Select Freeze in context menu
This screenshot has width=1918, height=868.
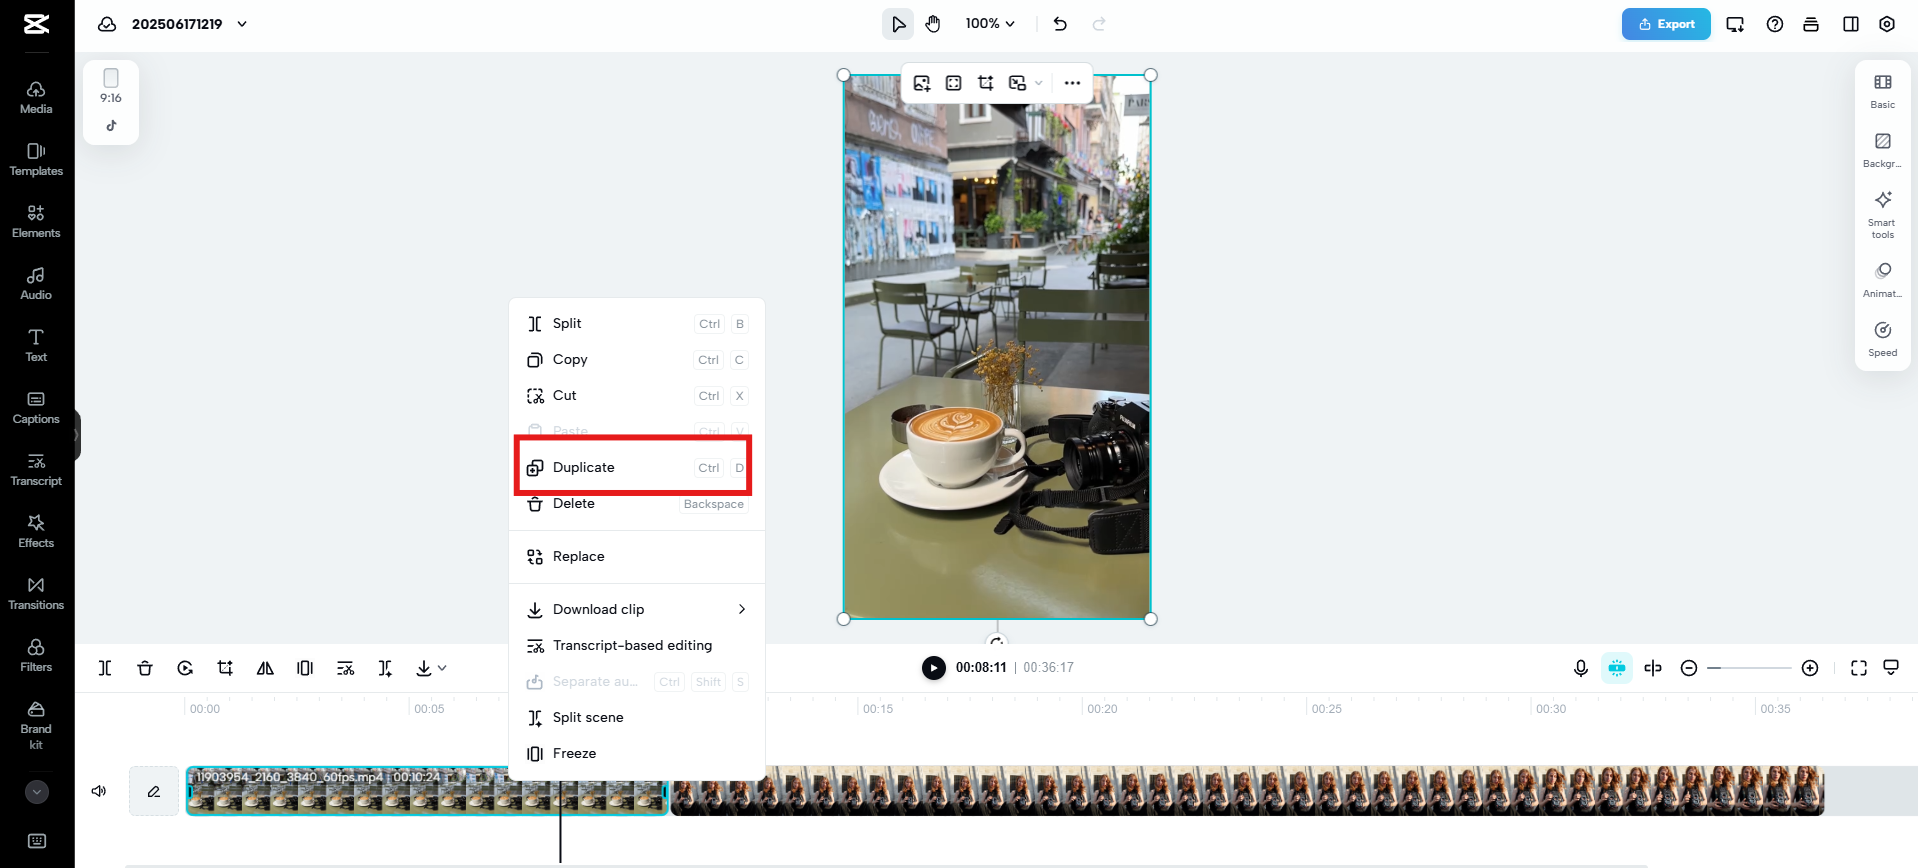click(x=637, y=753)
